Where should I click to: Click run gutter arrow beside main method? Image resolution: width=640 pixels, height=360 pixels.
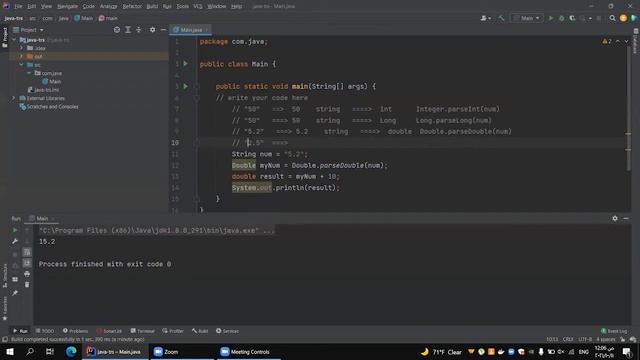[x=185, y=86]
